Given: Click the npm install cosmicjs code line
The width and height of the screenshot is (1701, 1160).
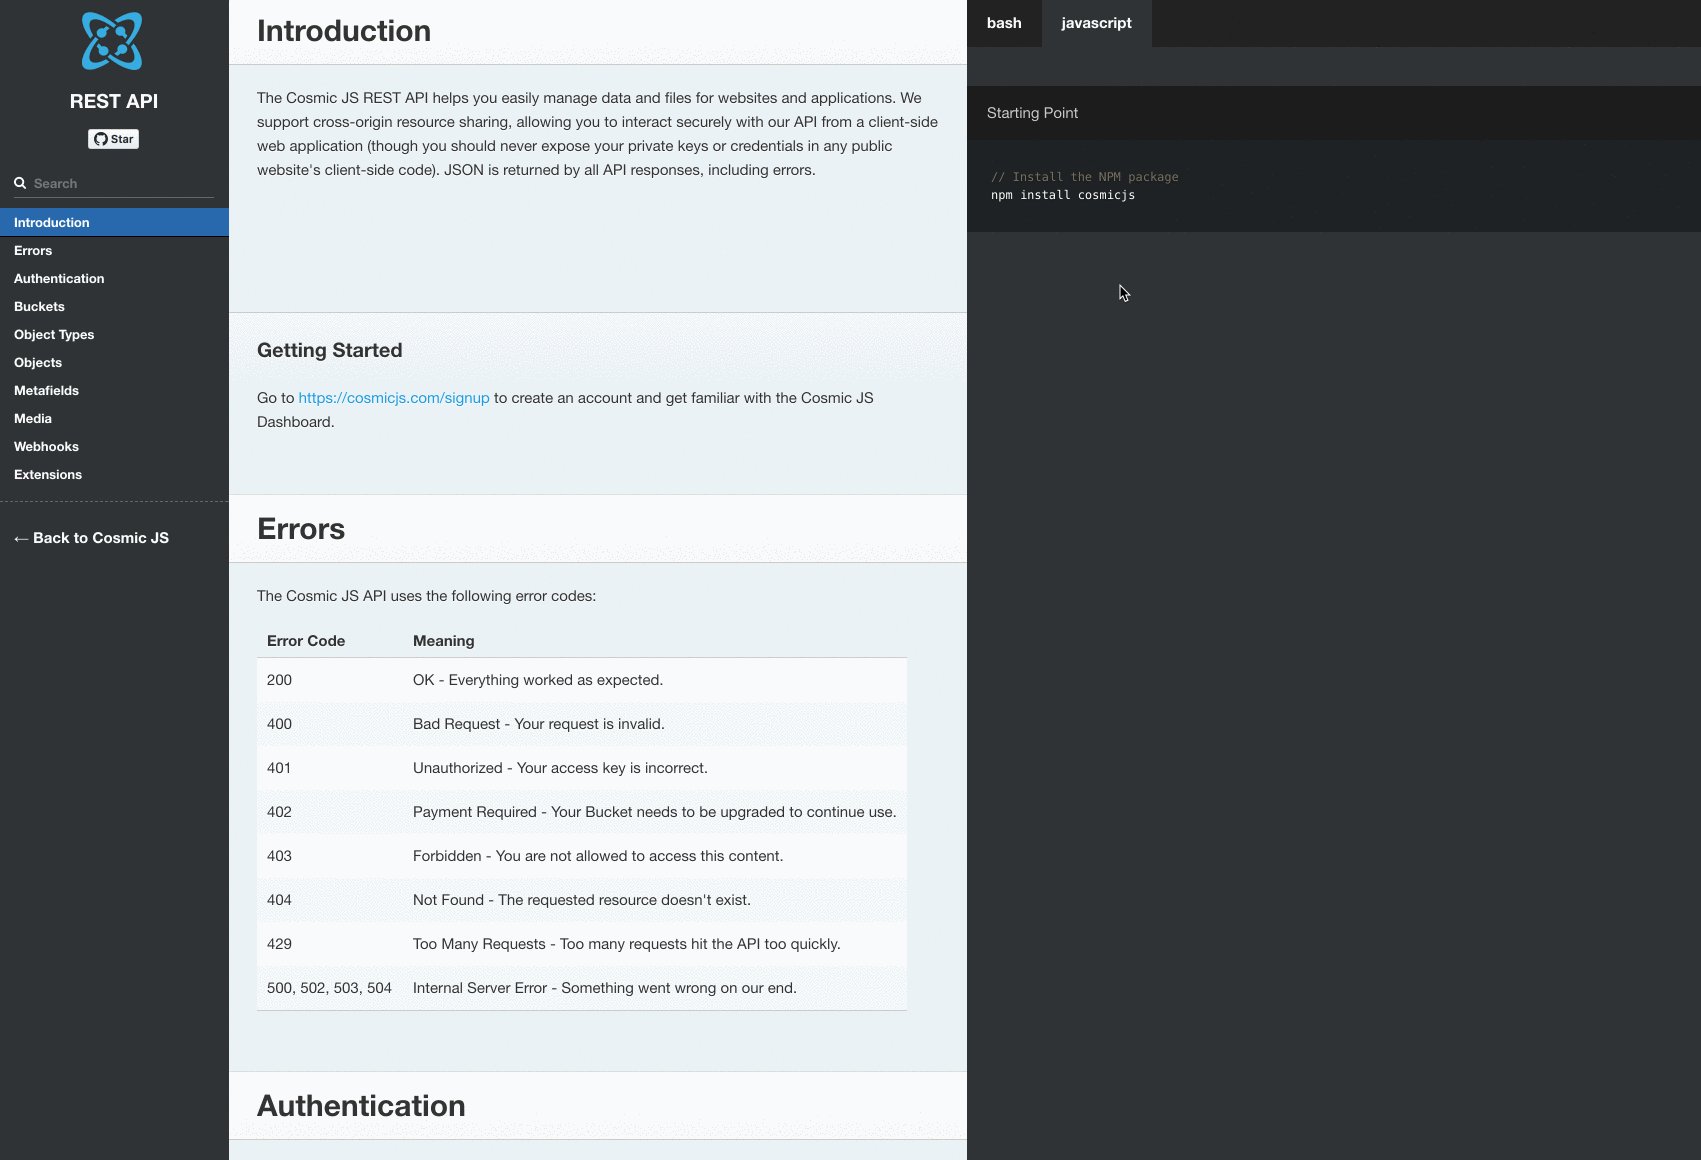Looking at the screenshot, I should pos(1063,195).
